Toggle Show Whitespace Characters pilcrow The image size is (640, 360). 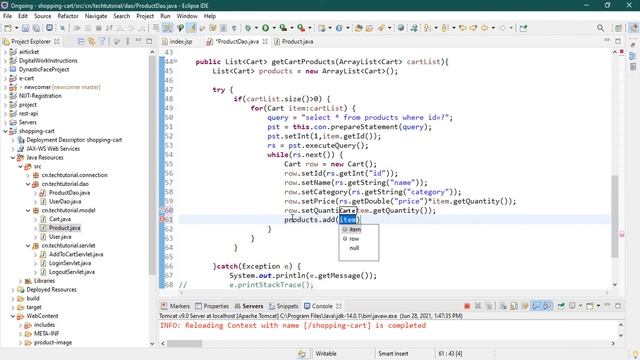234,28
